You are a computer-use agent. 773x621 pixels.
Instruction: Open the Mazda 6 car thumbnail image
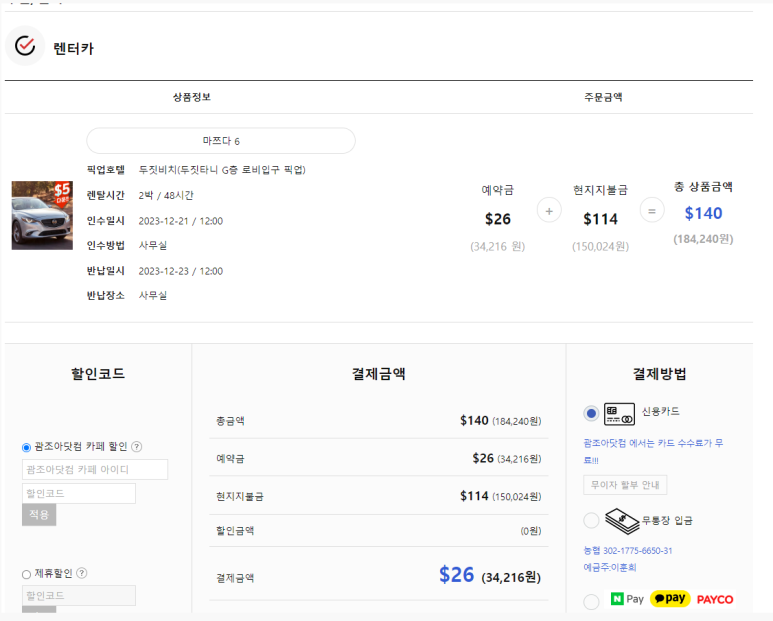click(42, 215)
